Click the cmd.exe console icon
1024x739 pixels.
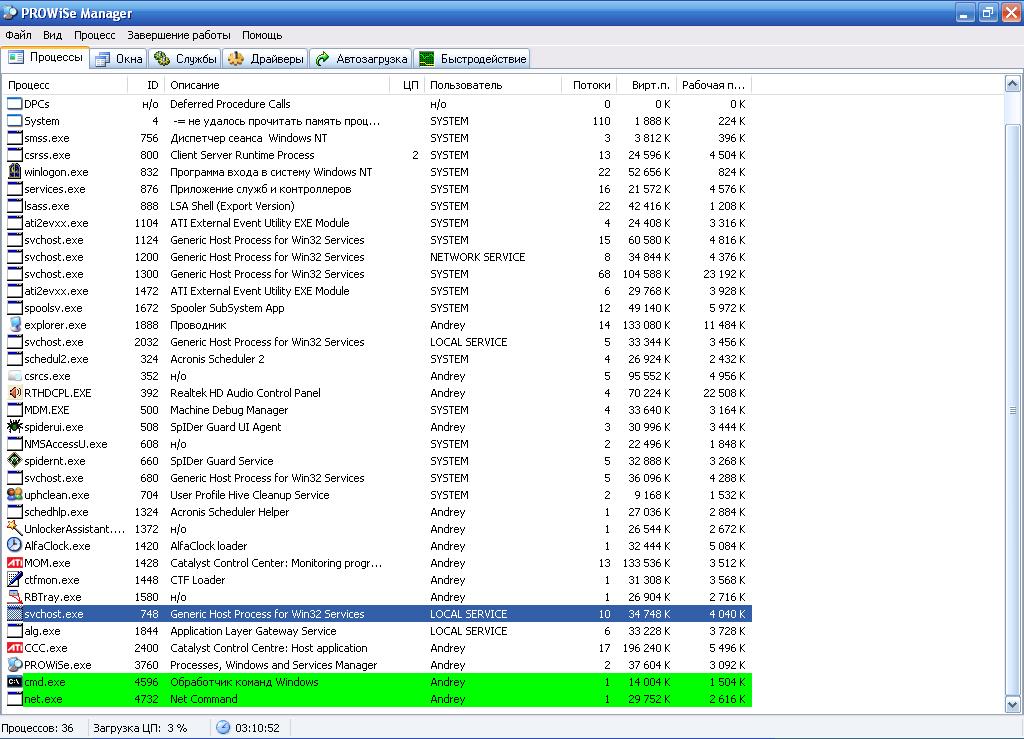[x=15, y=682]
